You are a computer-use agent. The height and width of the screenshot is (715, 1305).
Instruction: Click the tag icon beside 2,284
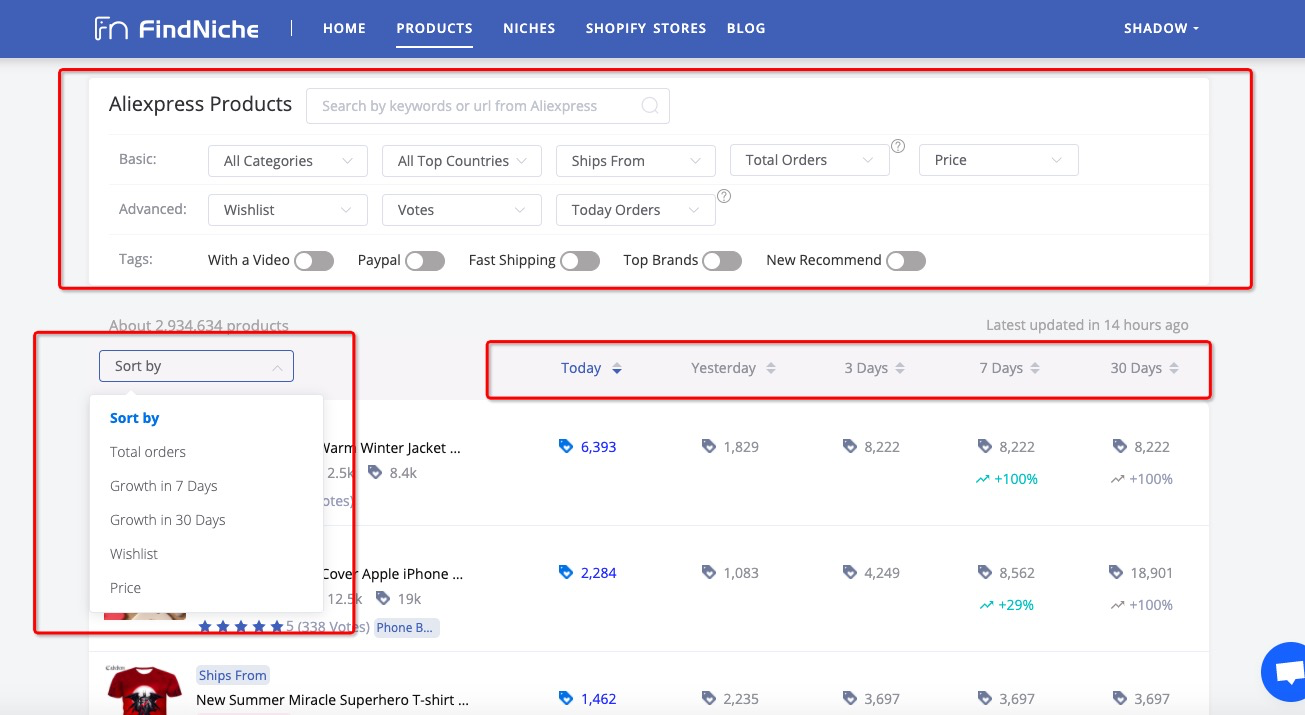(566, 573)
